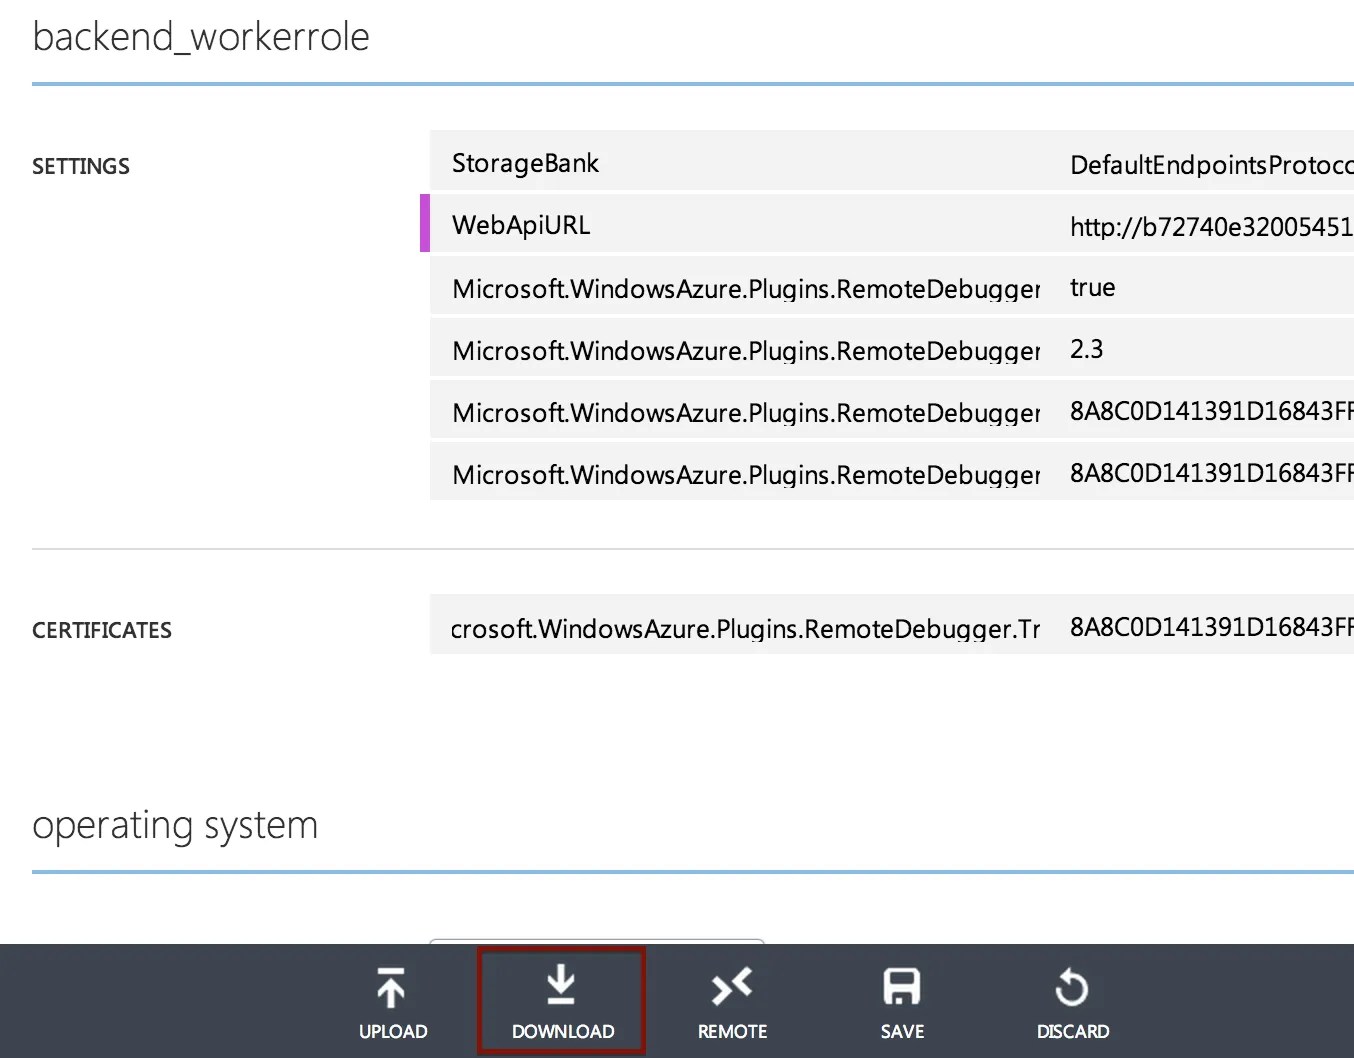Click the Discard undo icon
The width and height of the screenshot is (1354, 1058).
1072,987
